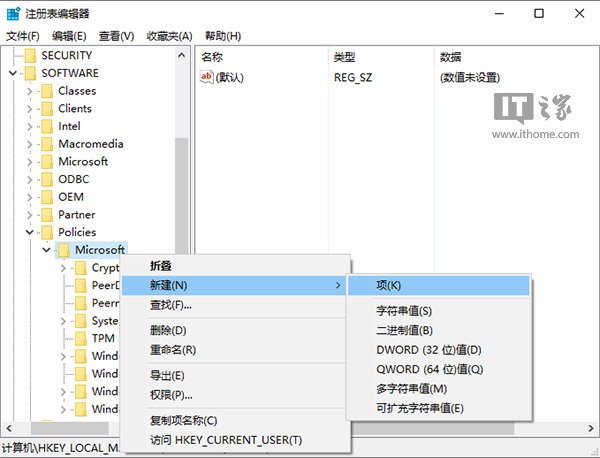Click the 名称 column header

[262, 57]
